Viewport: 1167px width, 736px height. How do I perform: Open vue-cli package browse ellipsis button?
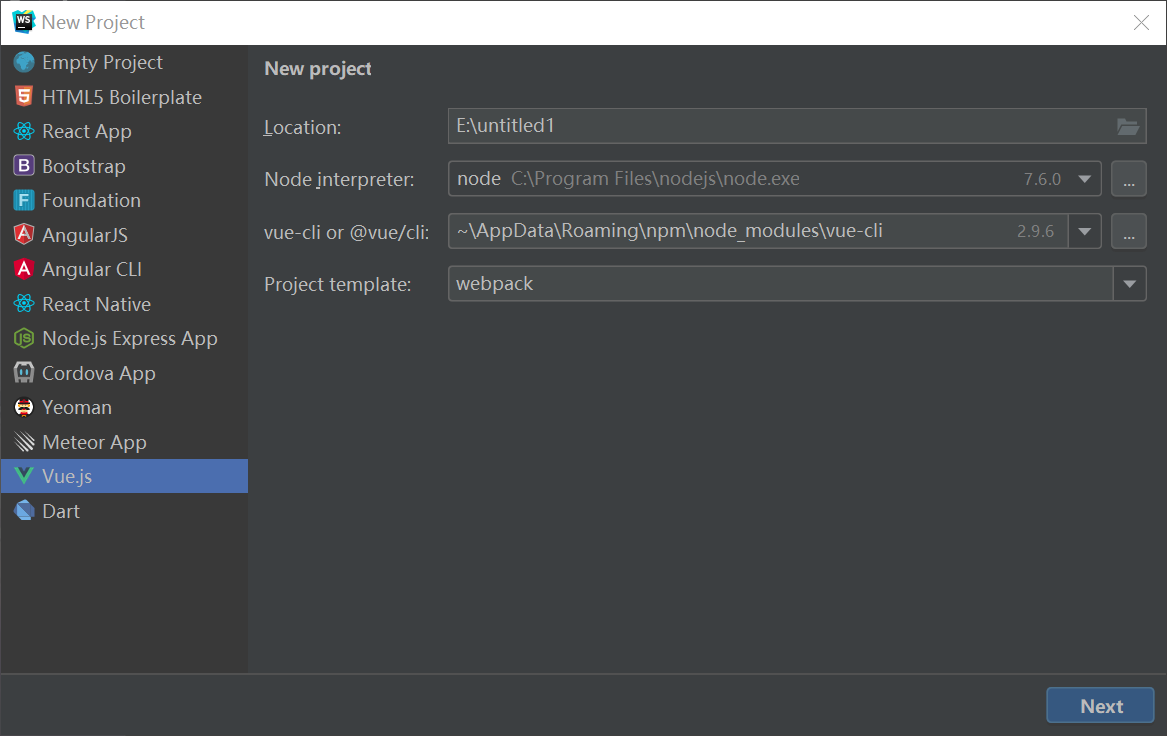[1128, 231]
